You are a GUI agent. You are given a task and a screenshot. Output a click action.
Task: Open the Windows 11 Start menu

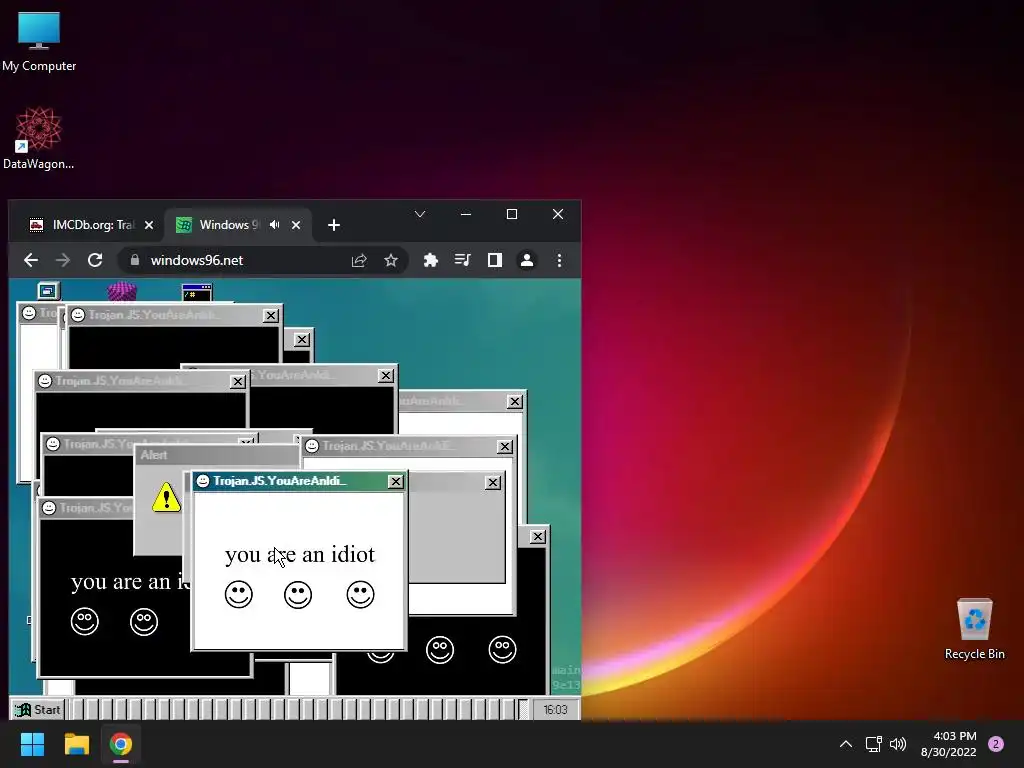(32, 744)
